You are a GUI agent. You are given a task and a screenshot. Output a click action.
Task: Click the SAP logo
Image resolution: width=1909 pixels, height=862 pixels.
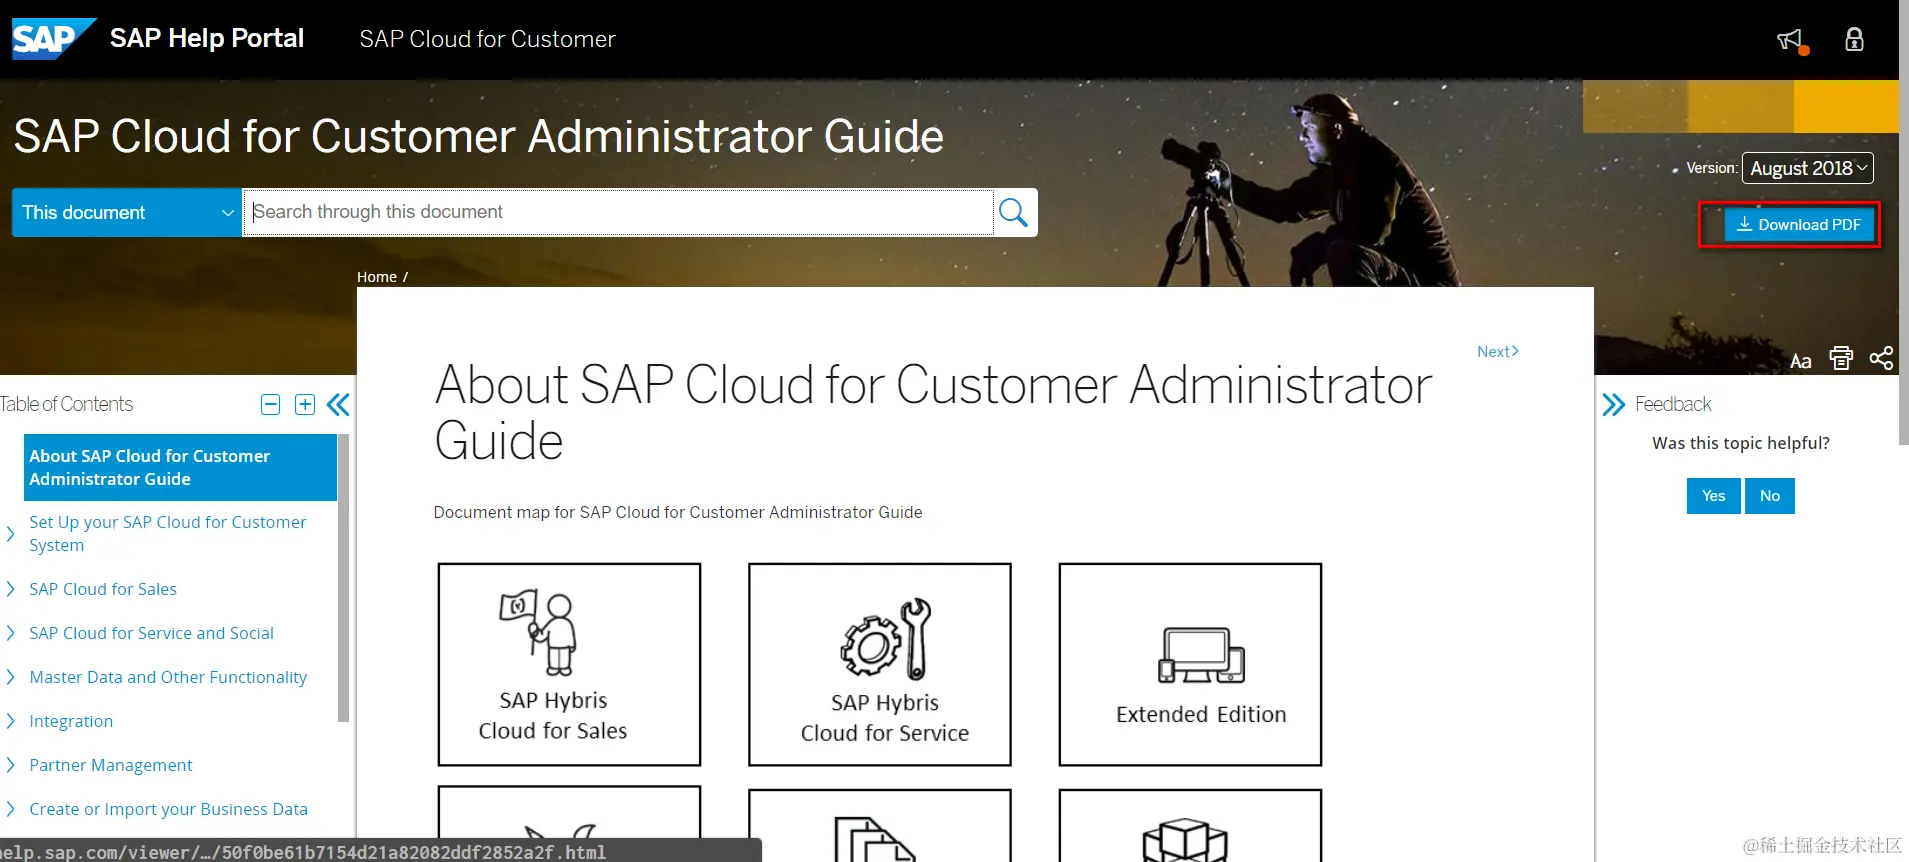[53, 38]
